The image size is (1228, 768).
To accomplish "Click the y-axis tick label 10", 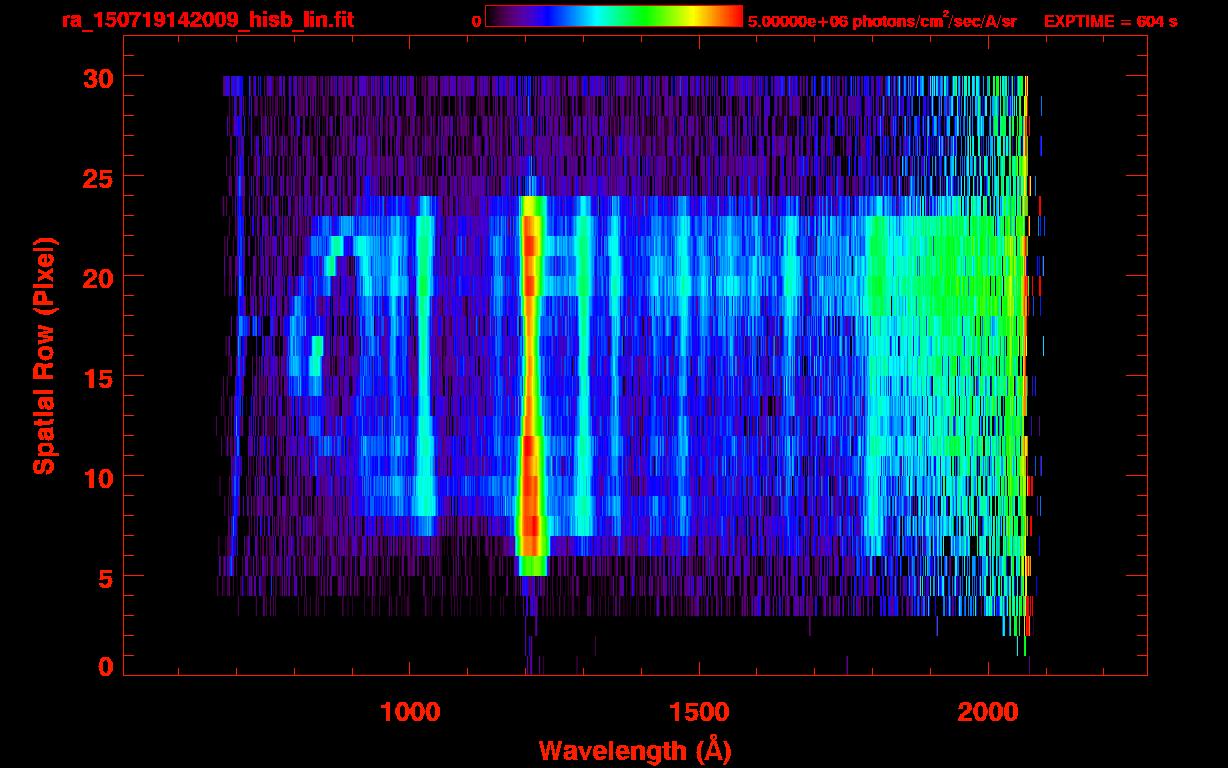I will [98, 477].
